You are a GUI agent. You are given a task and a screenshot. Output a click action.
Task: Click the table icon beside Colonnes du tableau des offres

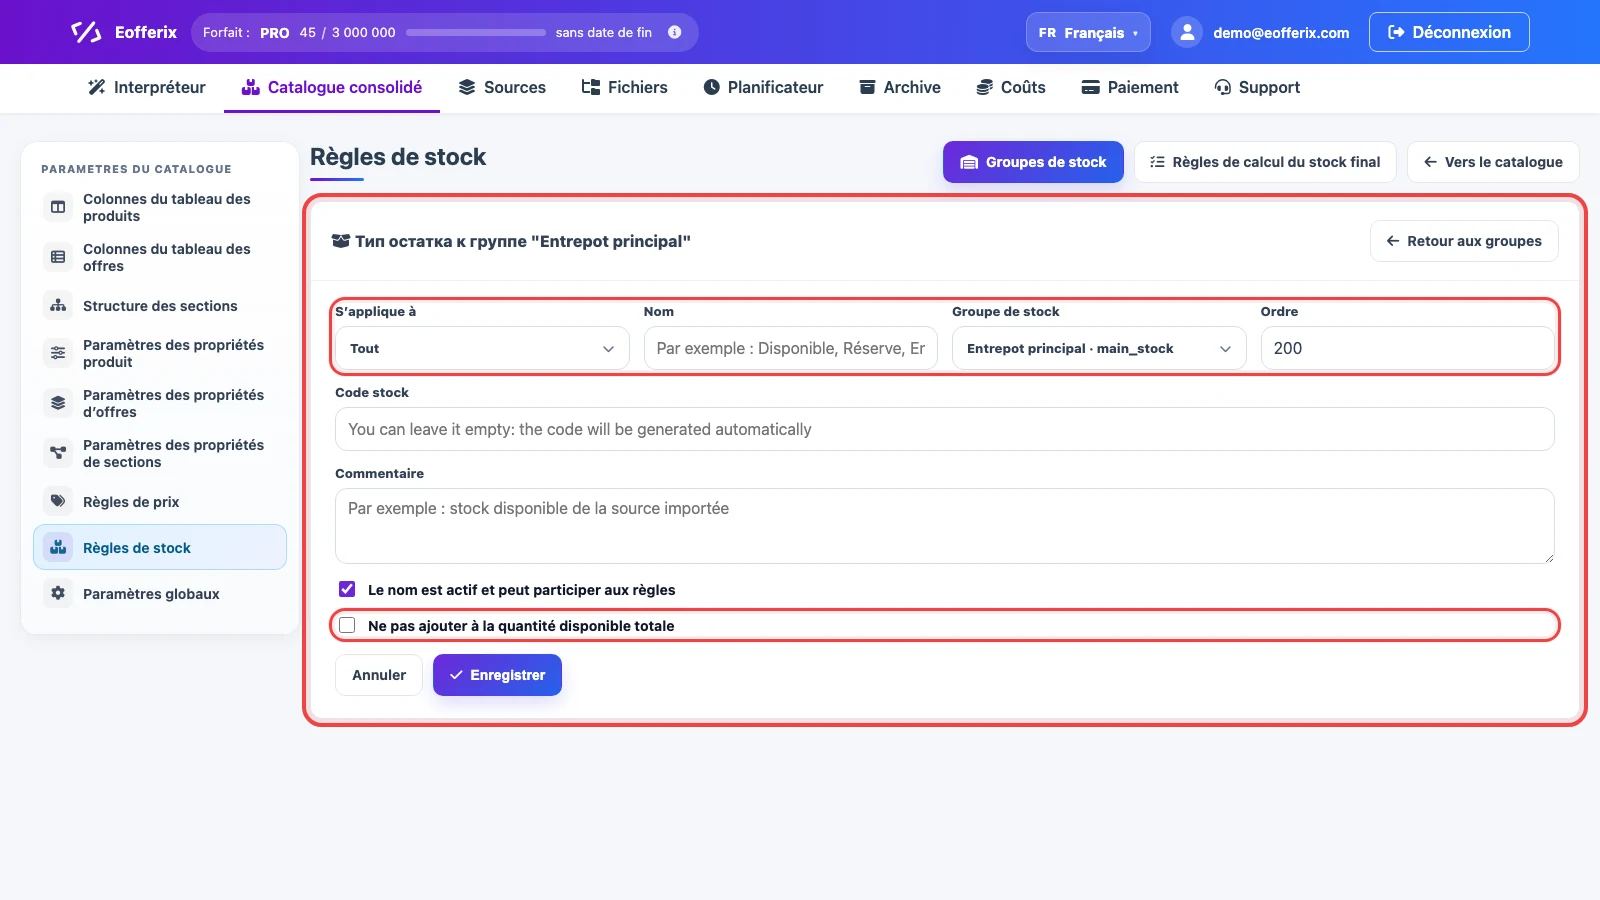point(58,257)
